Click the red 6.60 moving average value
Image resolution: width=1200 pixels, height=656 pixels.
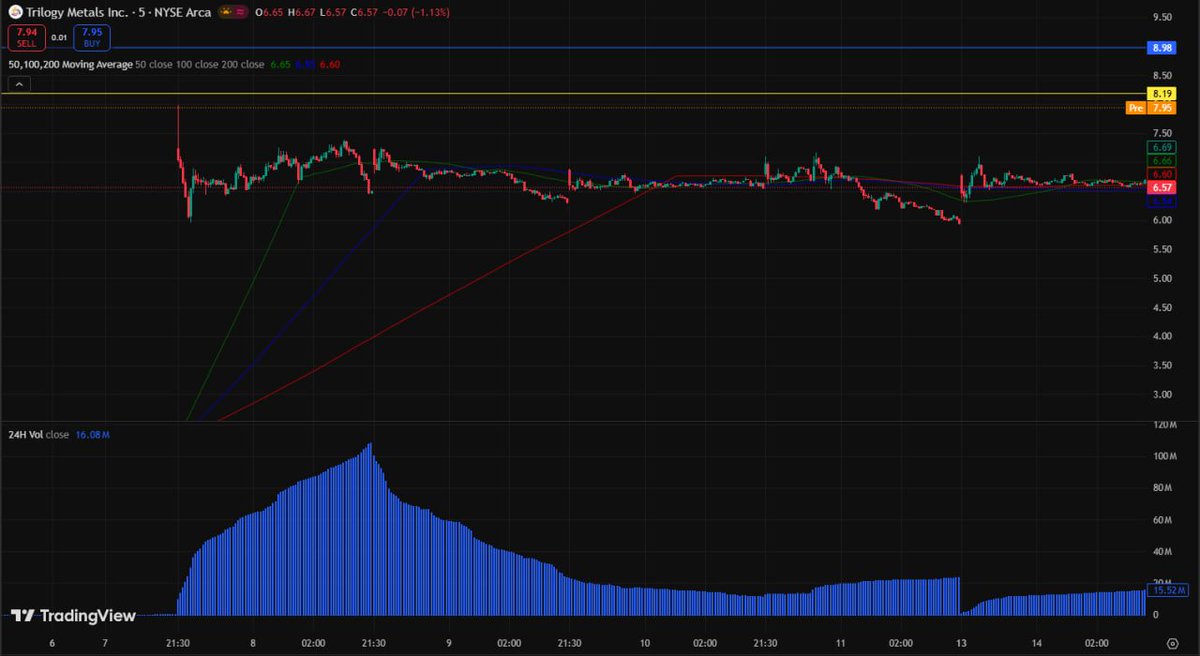tap(330, 64)
